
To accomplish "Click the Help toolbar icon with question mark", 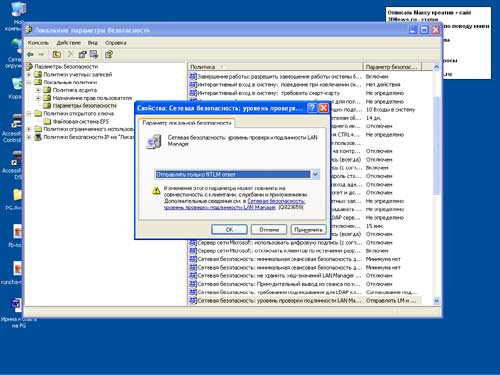I will tap(109, 54).
